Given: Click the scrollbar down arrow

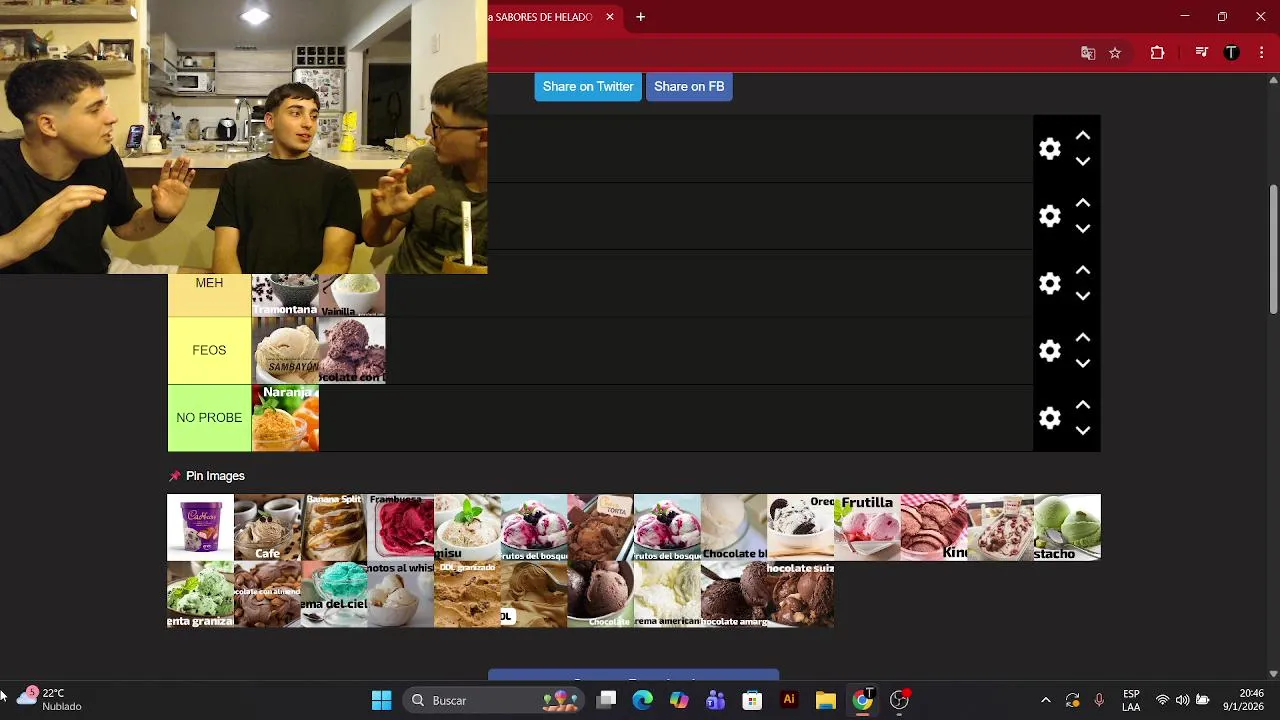Looking at the screenshot, I should (1273, 674).
